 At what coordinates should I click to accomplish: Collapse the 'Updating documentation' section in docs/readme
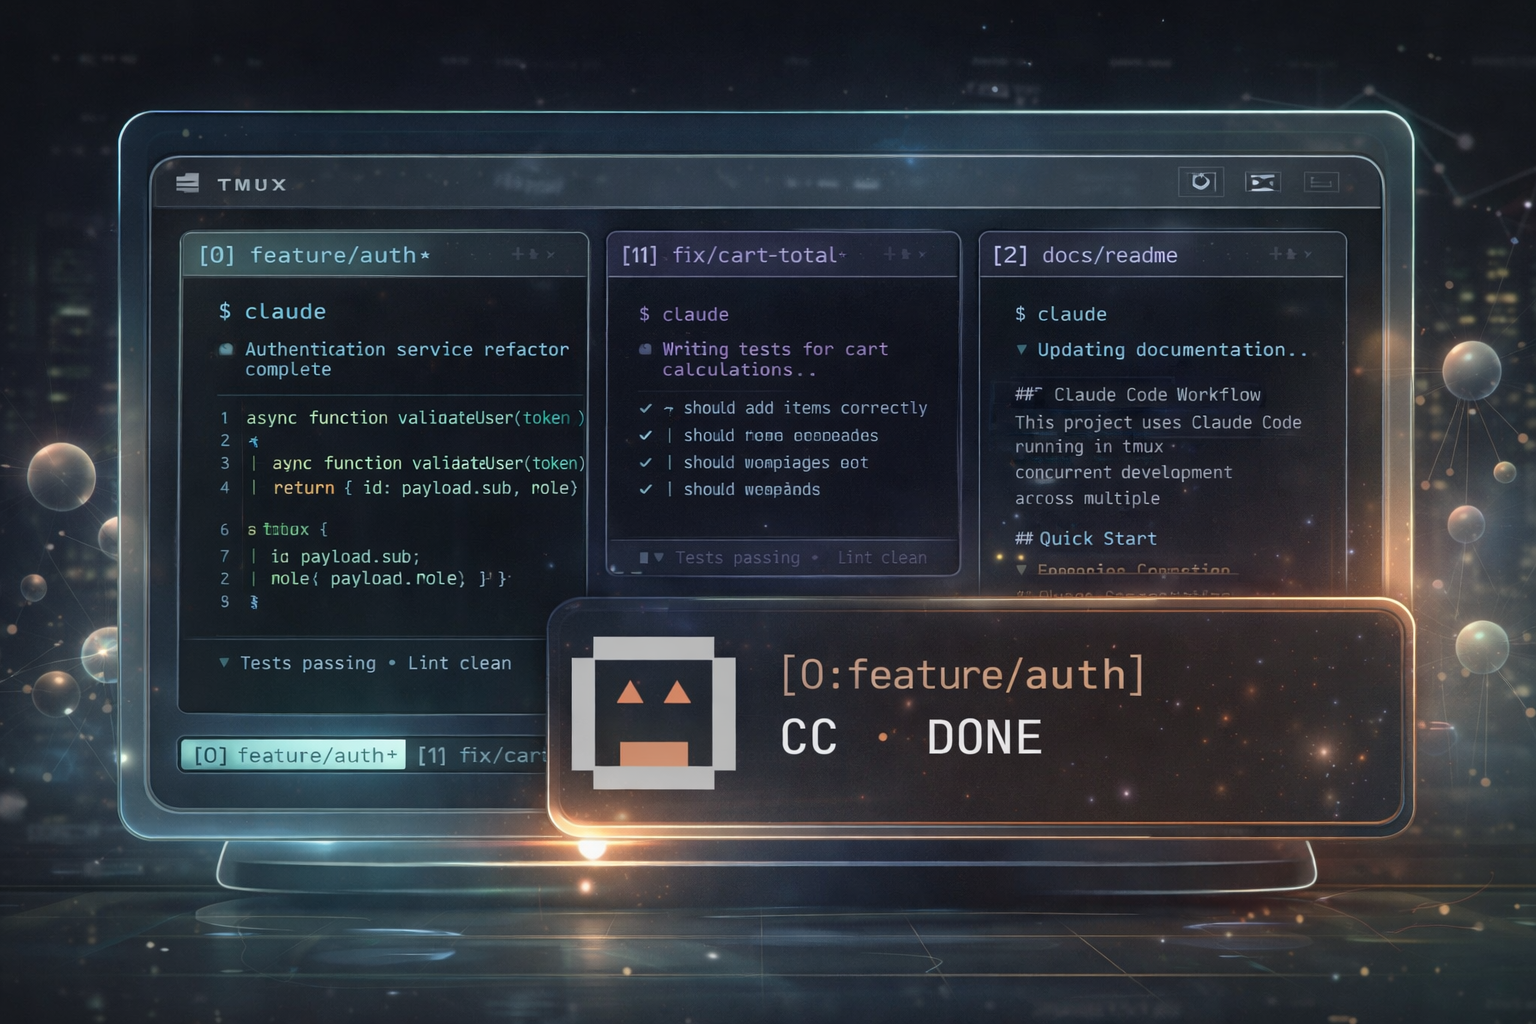pyautogui.click(x=1020, y=349)
